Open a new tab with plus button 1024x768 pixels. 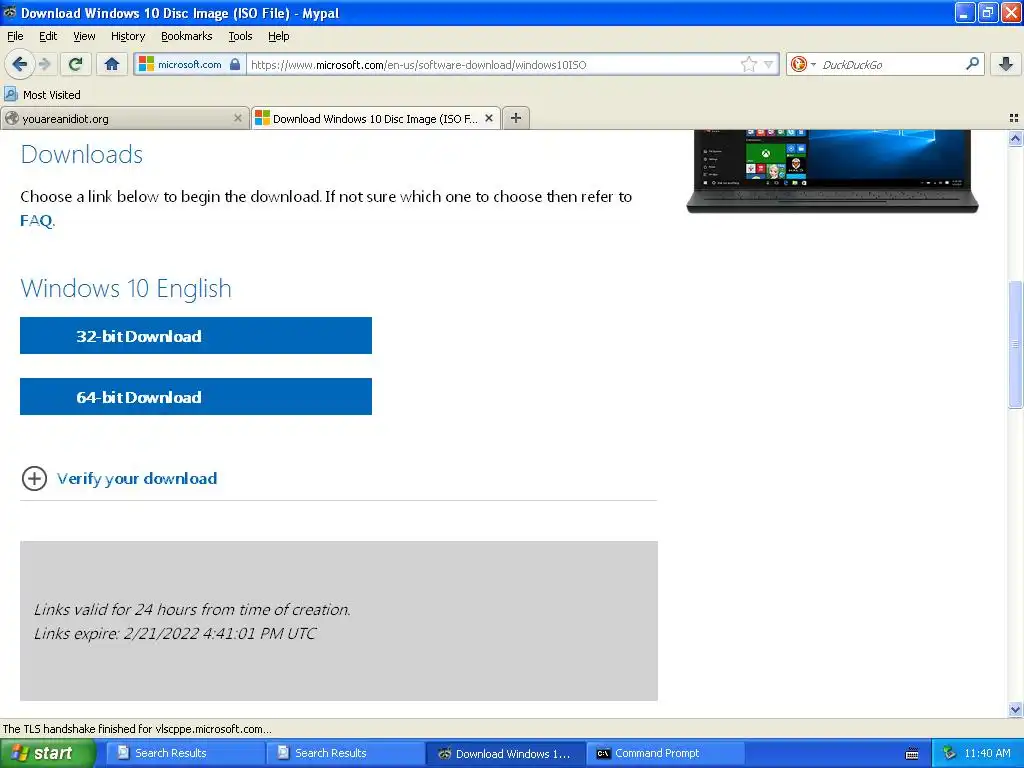coord(516,118)
